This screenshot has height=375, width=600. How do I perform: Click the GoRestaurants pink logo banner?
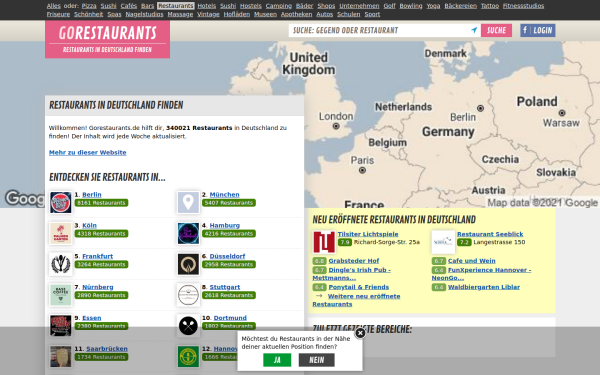pyautogui.click(x=108, y=39)
